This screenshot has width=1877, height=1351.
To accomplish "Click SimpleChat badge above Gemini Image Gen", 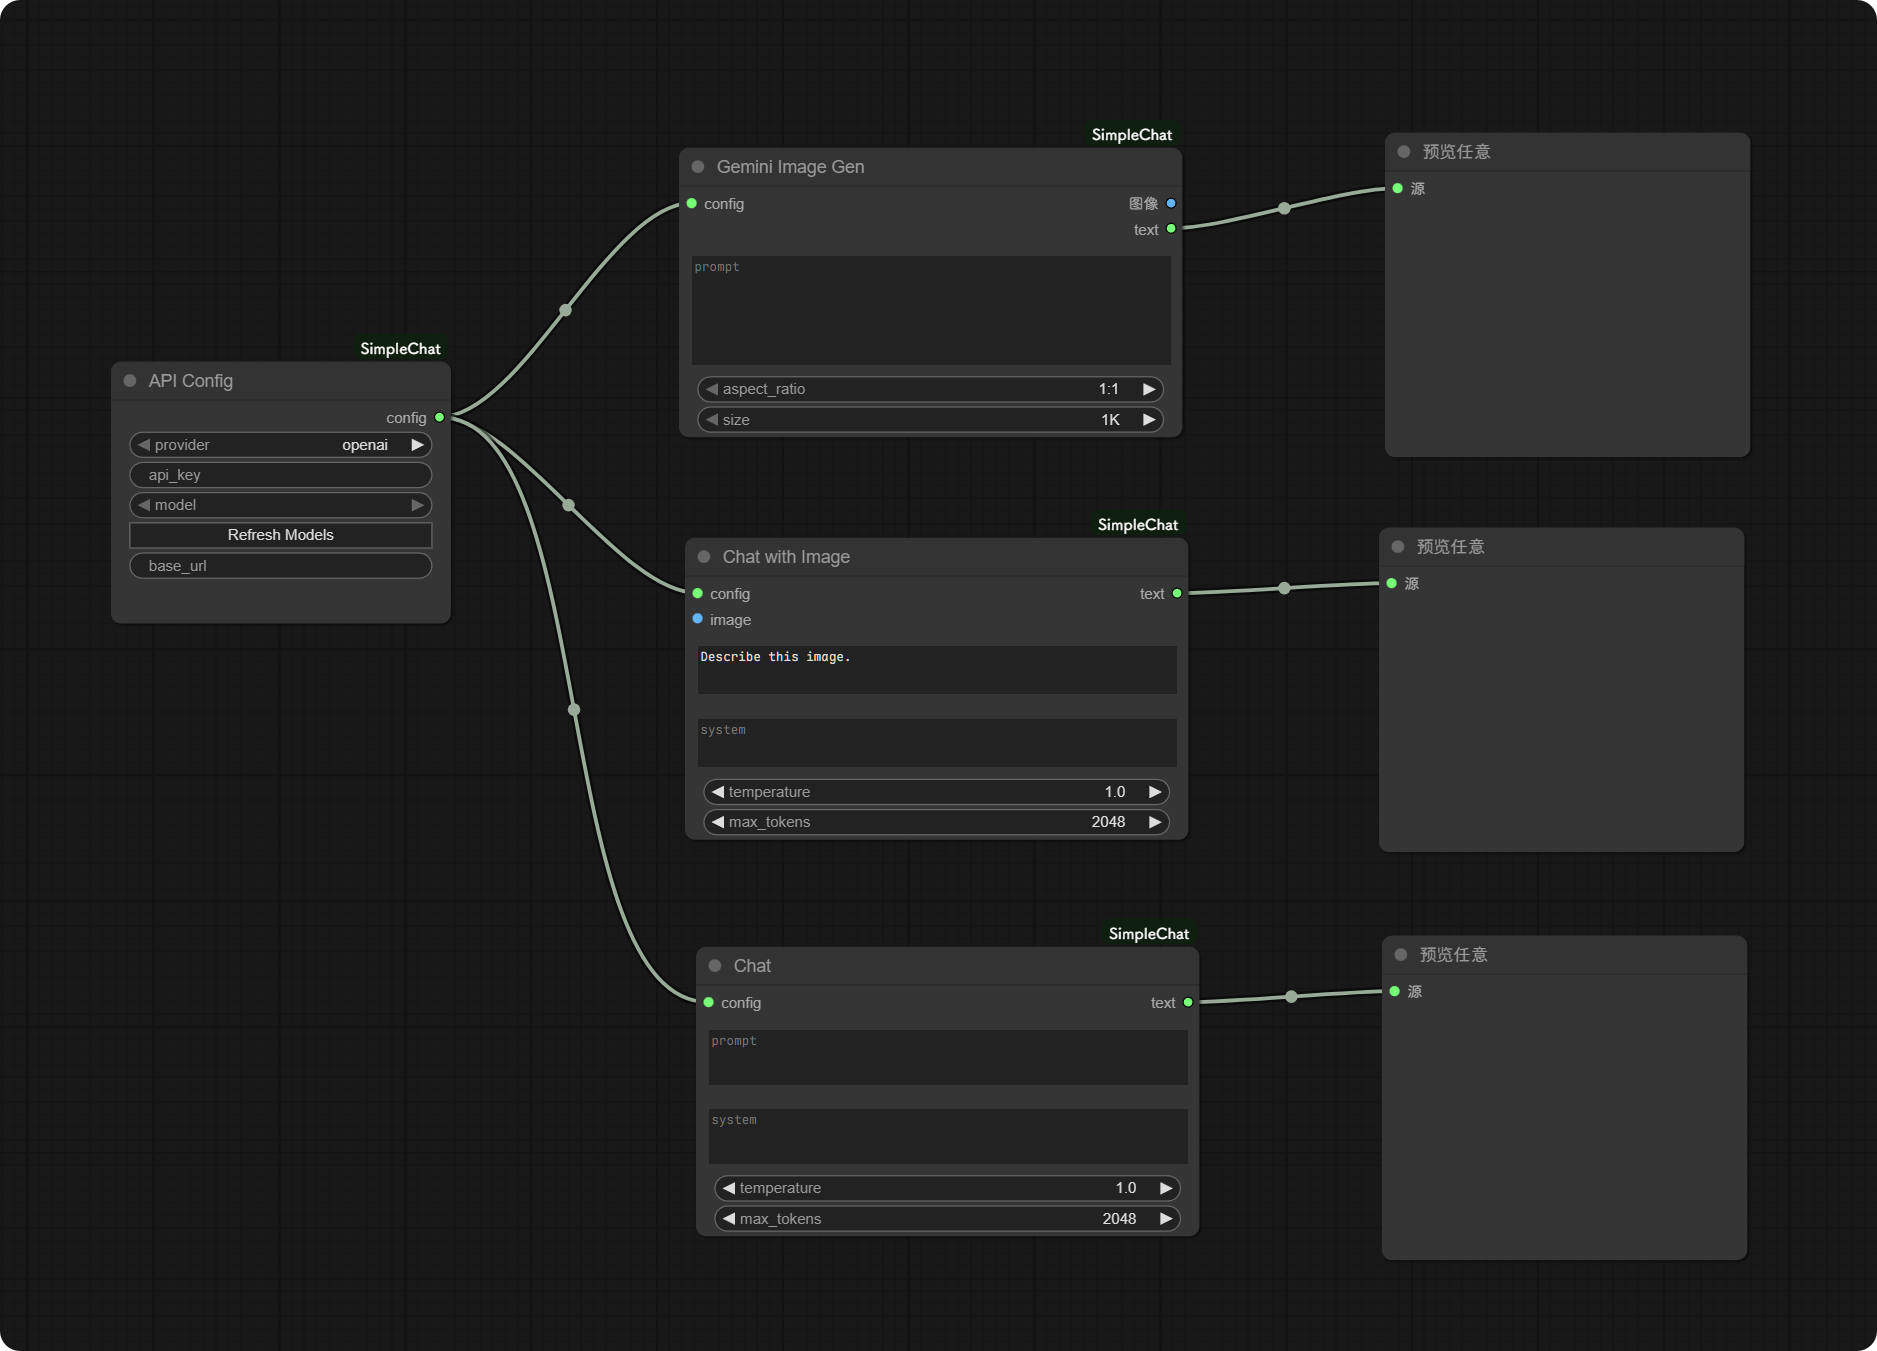I will [x=1132, y=135].
